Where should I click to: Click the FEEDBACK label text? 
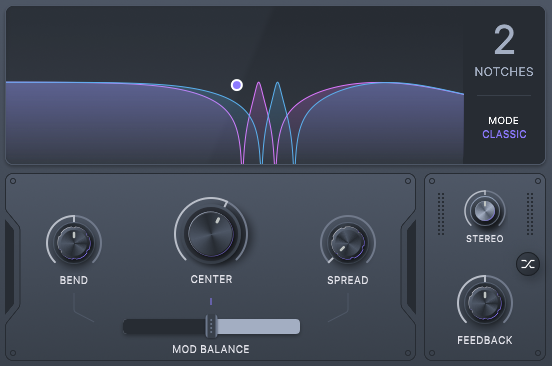485,340
